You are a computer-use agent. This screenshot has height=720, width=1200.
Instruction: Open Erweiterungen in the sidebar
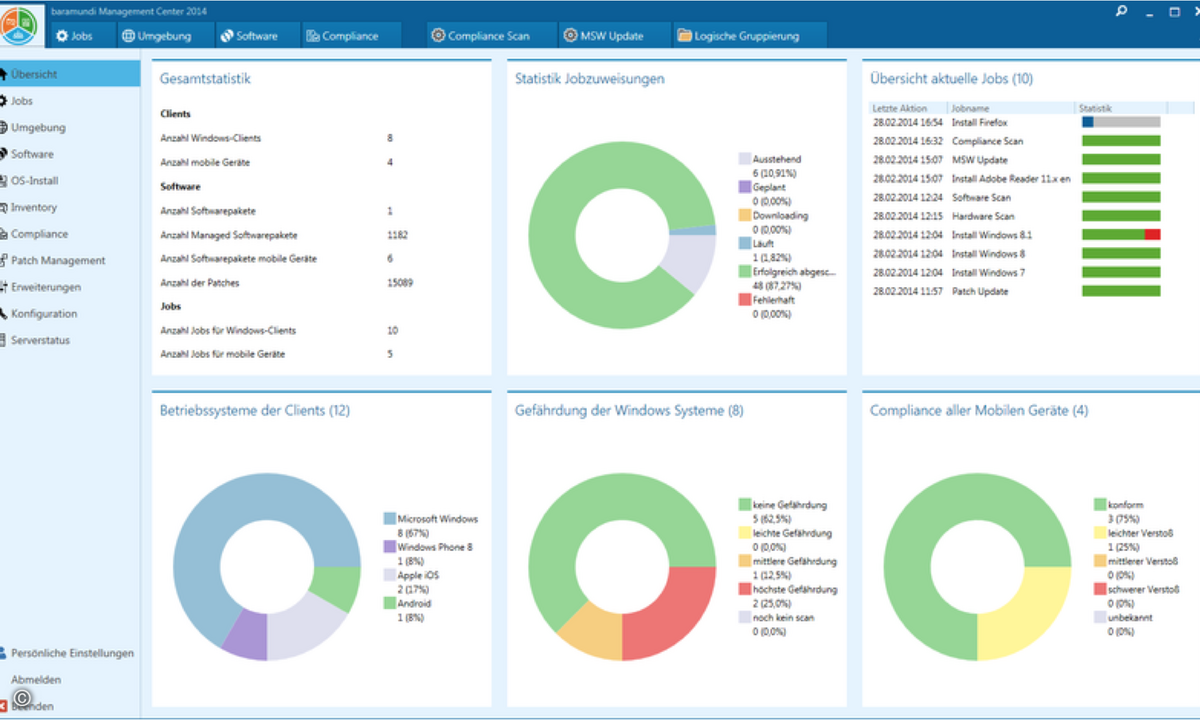[70, 287]
